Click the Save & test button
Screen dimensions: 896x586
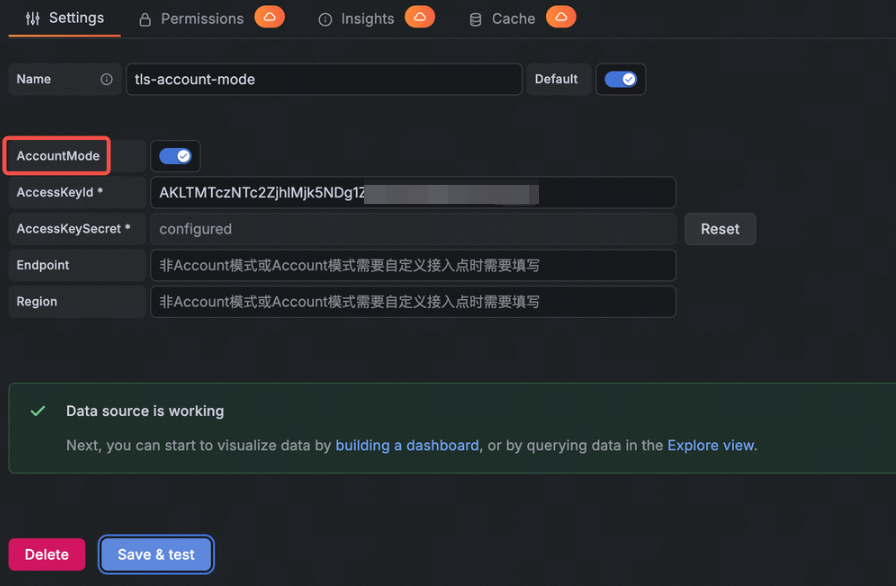pyautogui.click(x=156, y=554)
